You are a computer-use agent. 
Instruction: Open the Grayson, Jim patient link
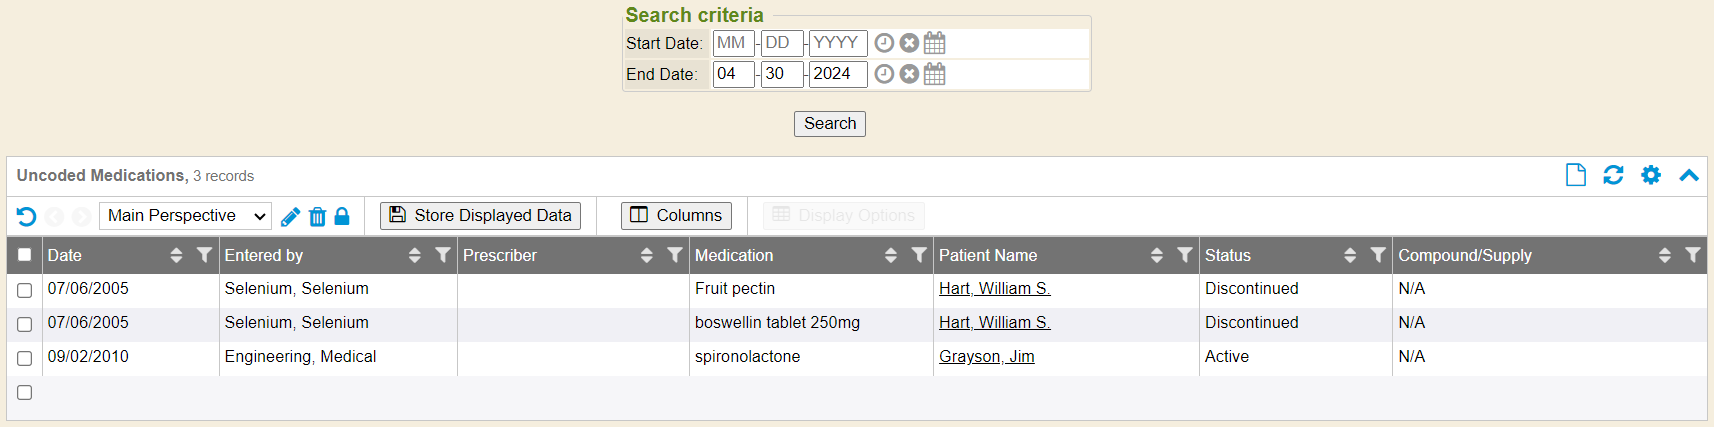(986, 357)
